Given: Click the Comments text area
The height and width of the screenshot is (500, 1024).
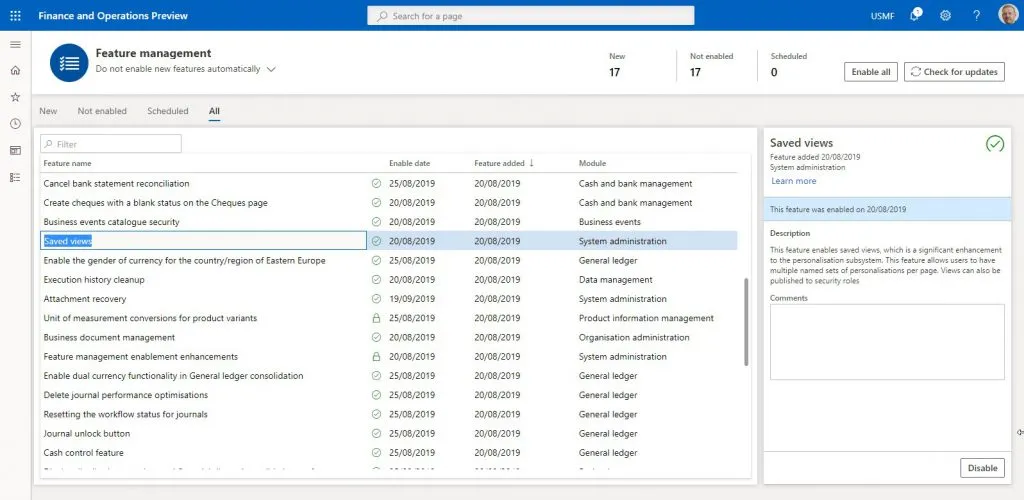Looking at the screenshot, I should [x=887, y=342].
